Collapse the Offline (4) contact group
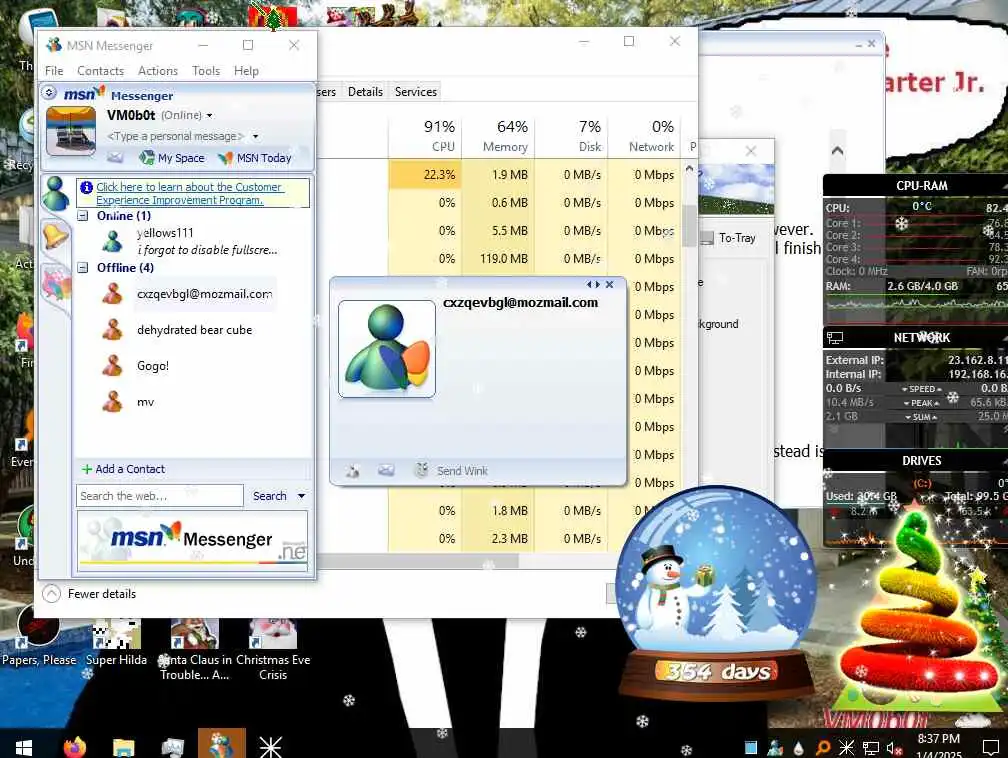Screen dimensions: 1008x758 click(83, 267)
